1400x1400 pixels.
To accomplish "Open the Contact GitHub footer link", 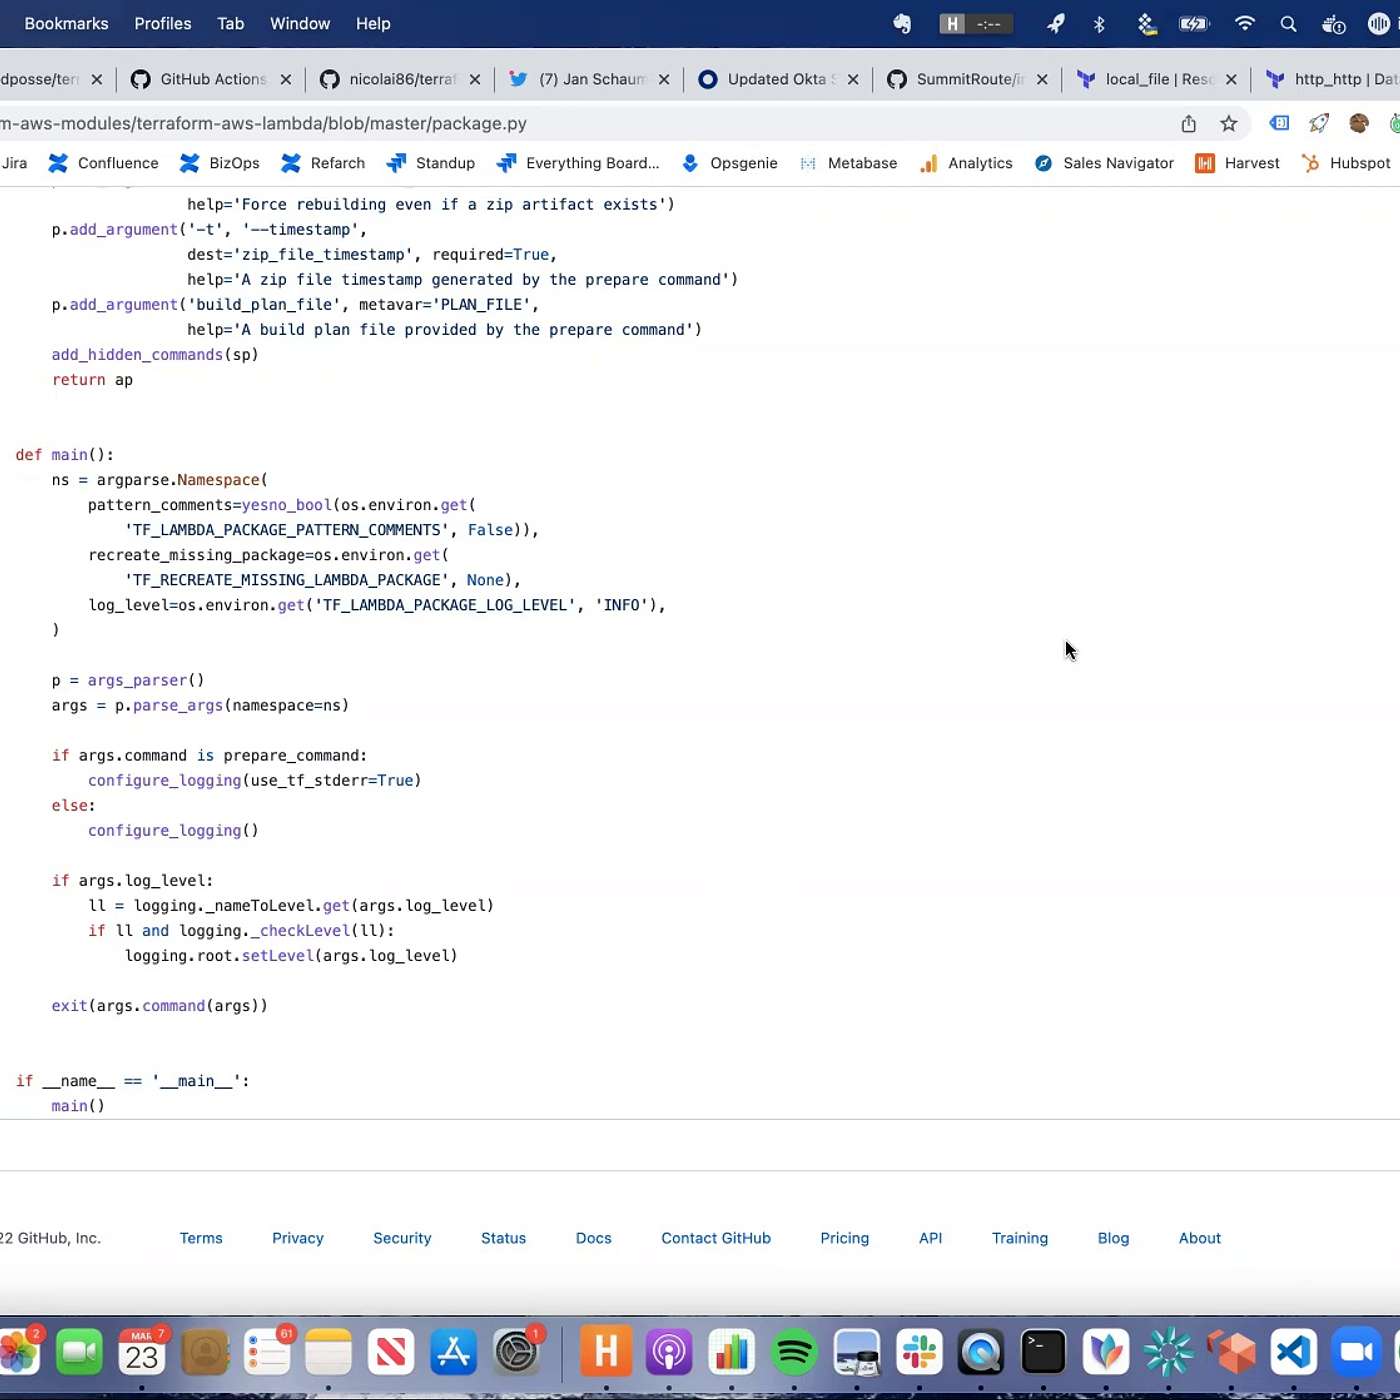I will [x=715, y=1238].
